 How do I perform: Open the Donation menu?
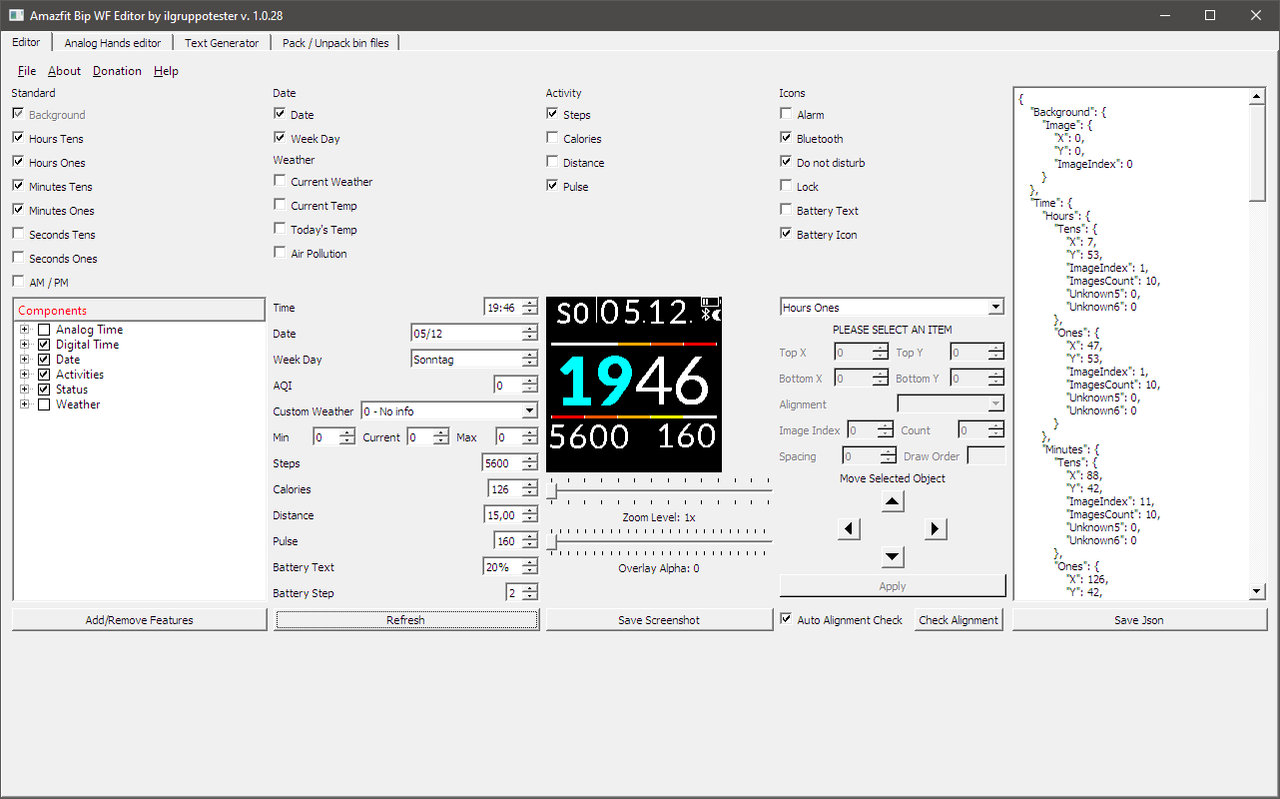pyautogui.click(x=117, y=71)
